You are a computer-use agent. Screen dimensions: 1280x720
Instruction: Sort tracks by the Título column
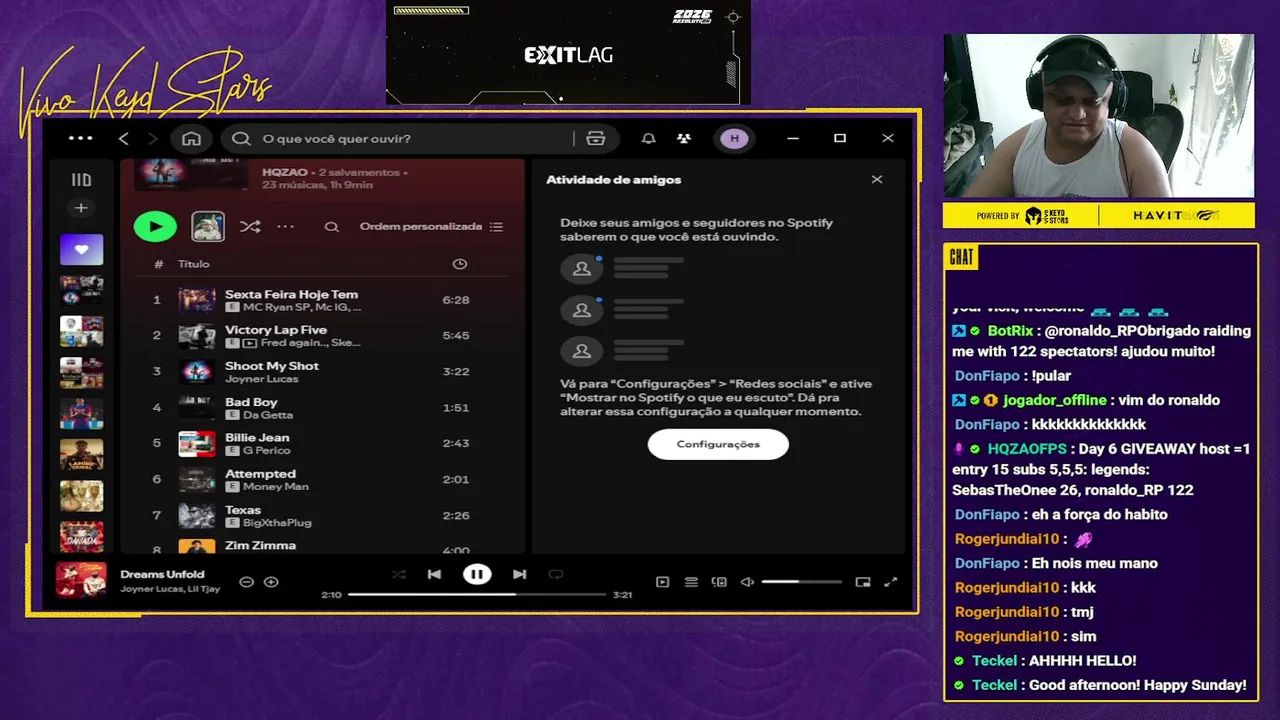(x=194, y=264)
